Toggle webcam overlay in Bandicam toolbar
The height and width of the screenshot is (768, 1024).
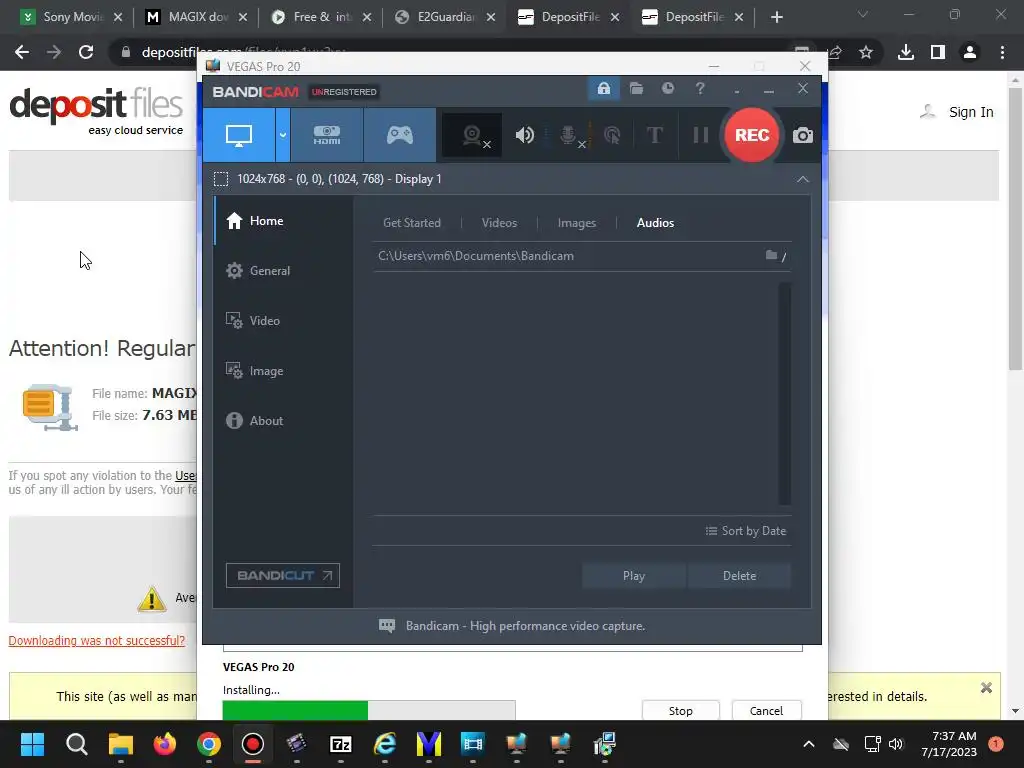click(x=472, y=135)
